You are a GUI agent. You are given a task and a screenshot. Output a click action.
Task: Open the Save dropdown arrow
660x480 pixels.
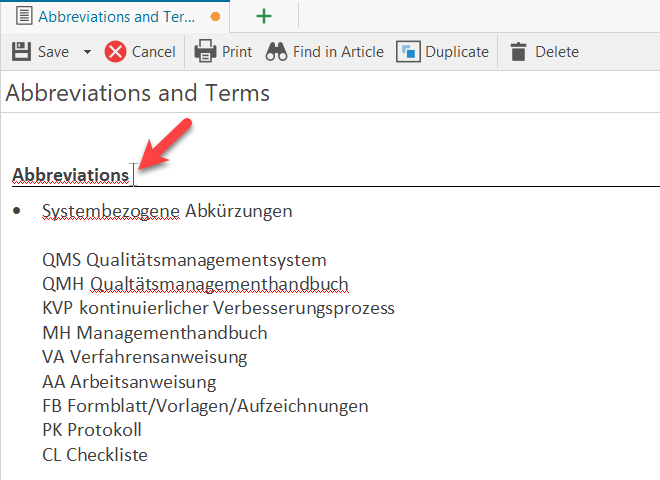(87, 52)
